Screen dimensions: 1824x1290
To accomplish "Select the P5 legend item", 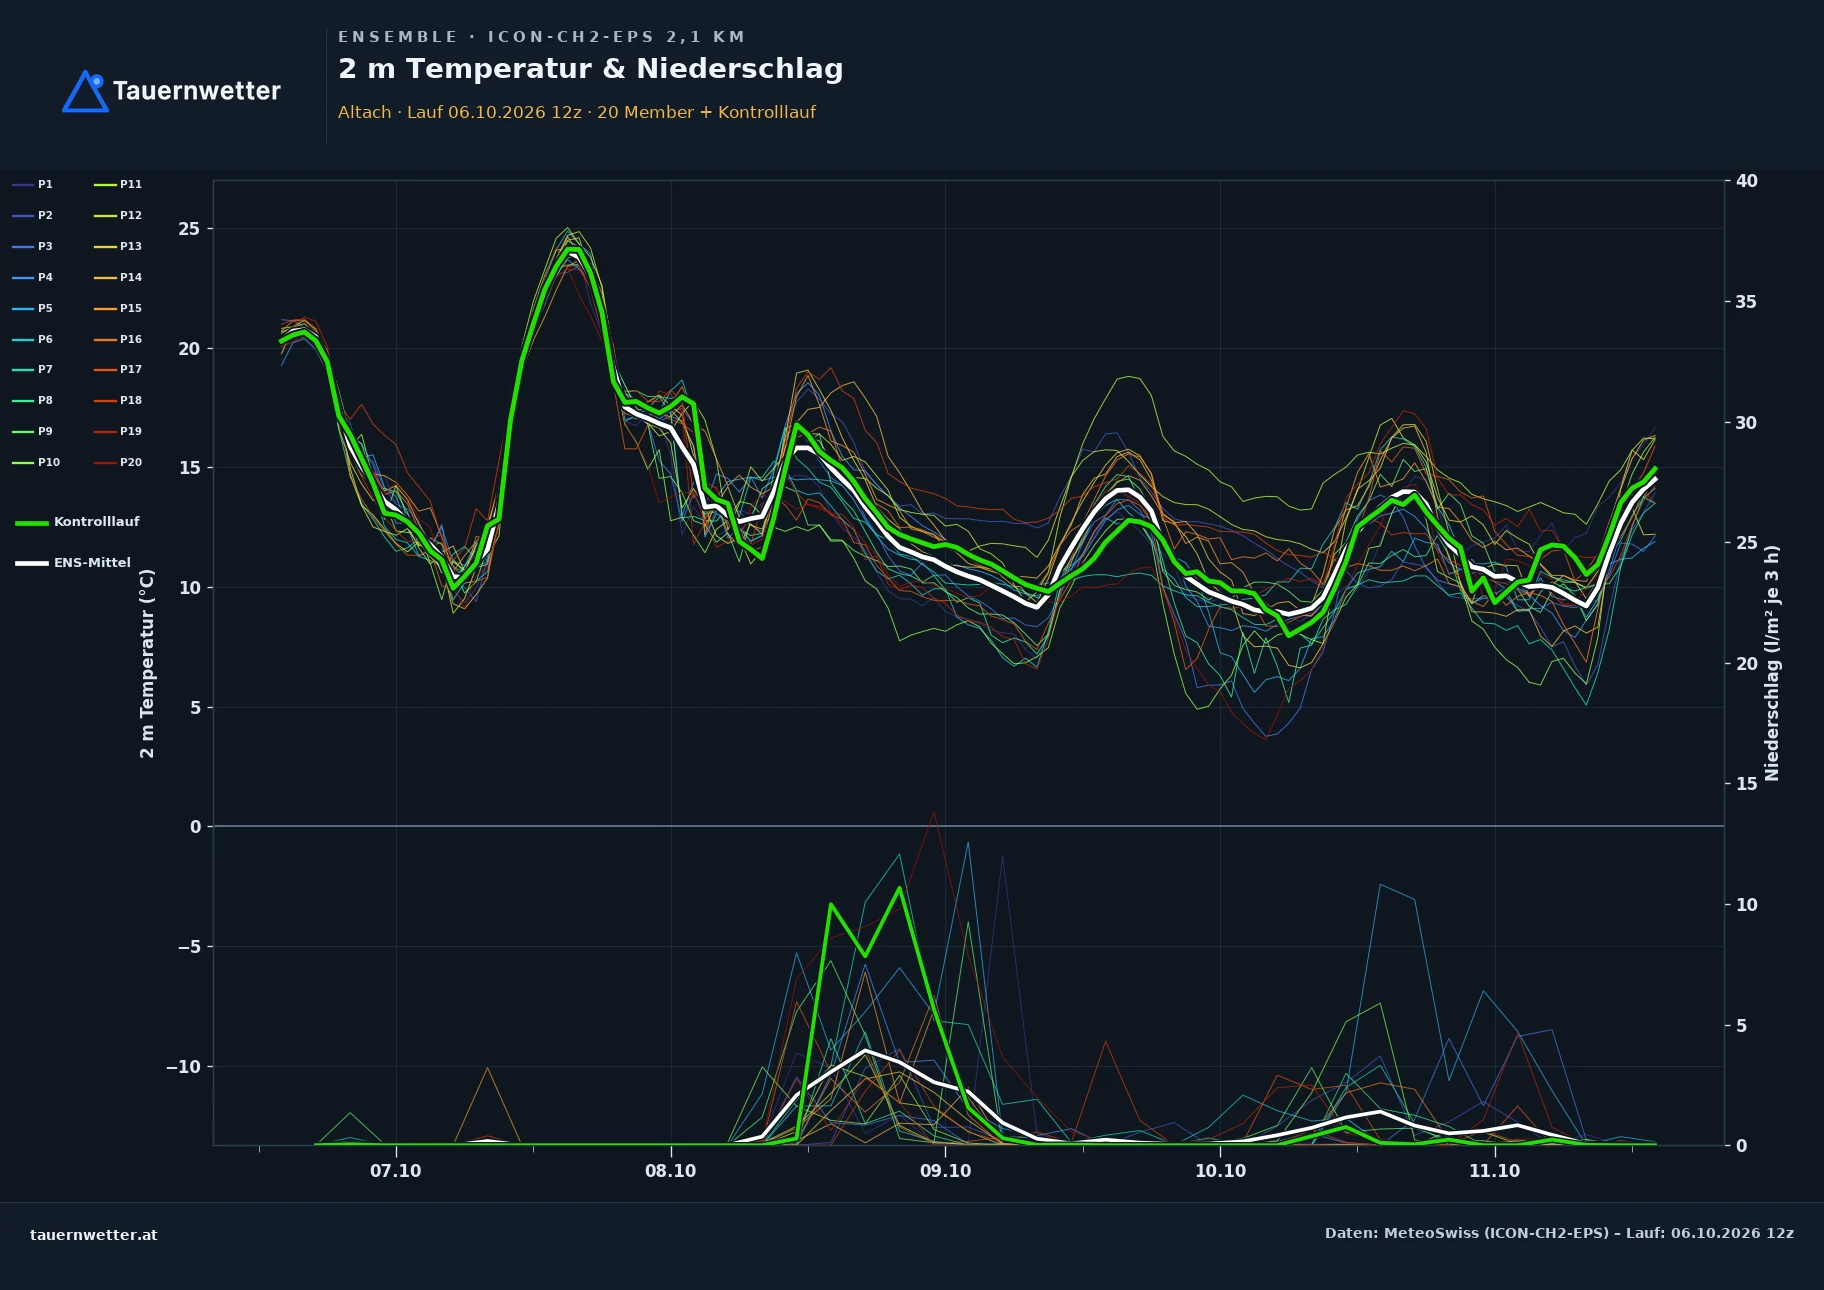I will [32, 308].
